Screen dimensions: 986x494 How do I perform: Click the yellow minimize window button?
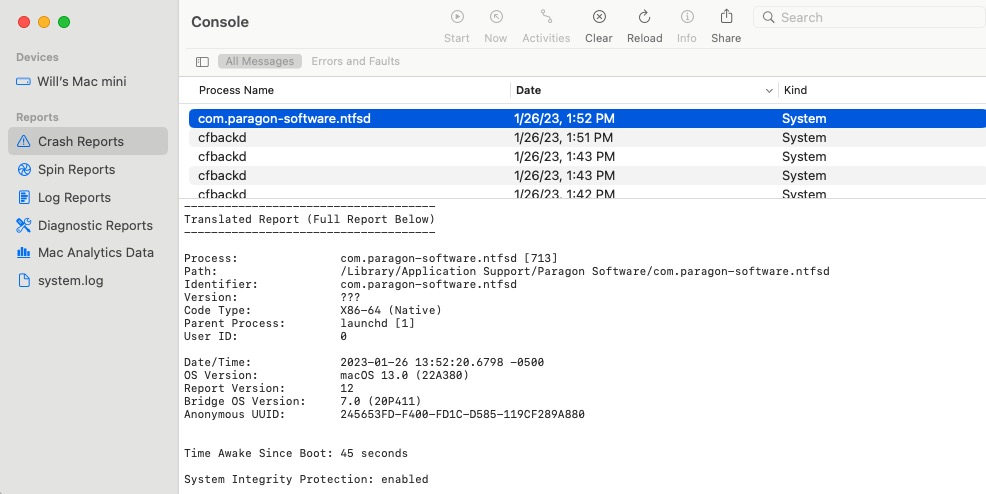click(x=44, y=22)
